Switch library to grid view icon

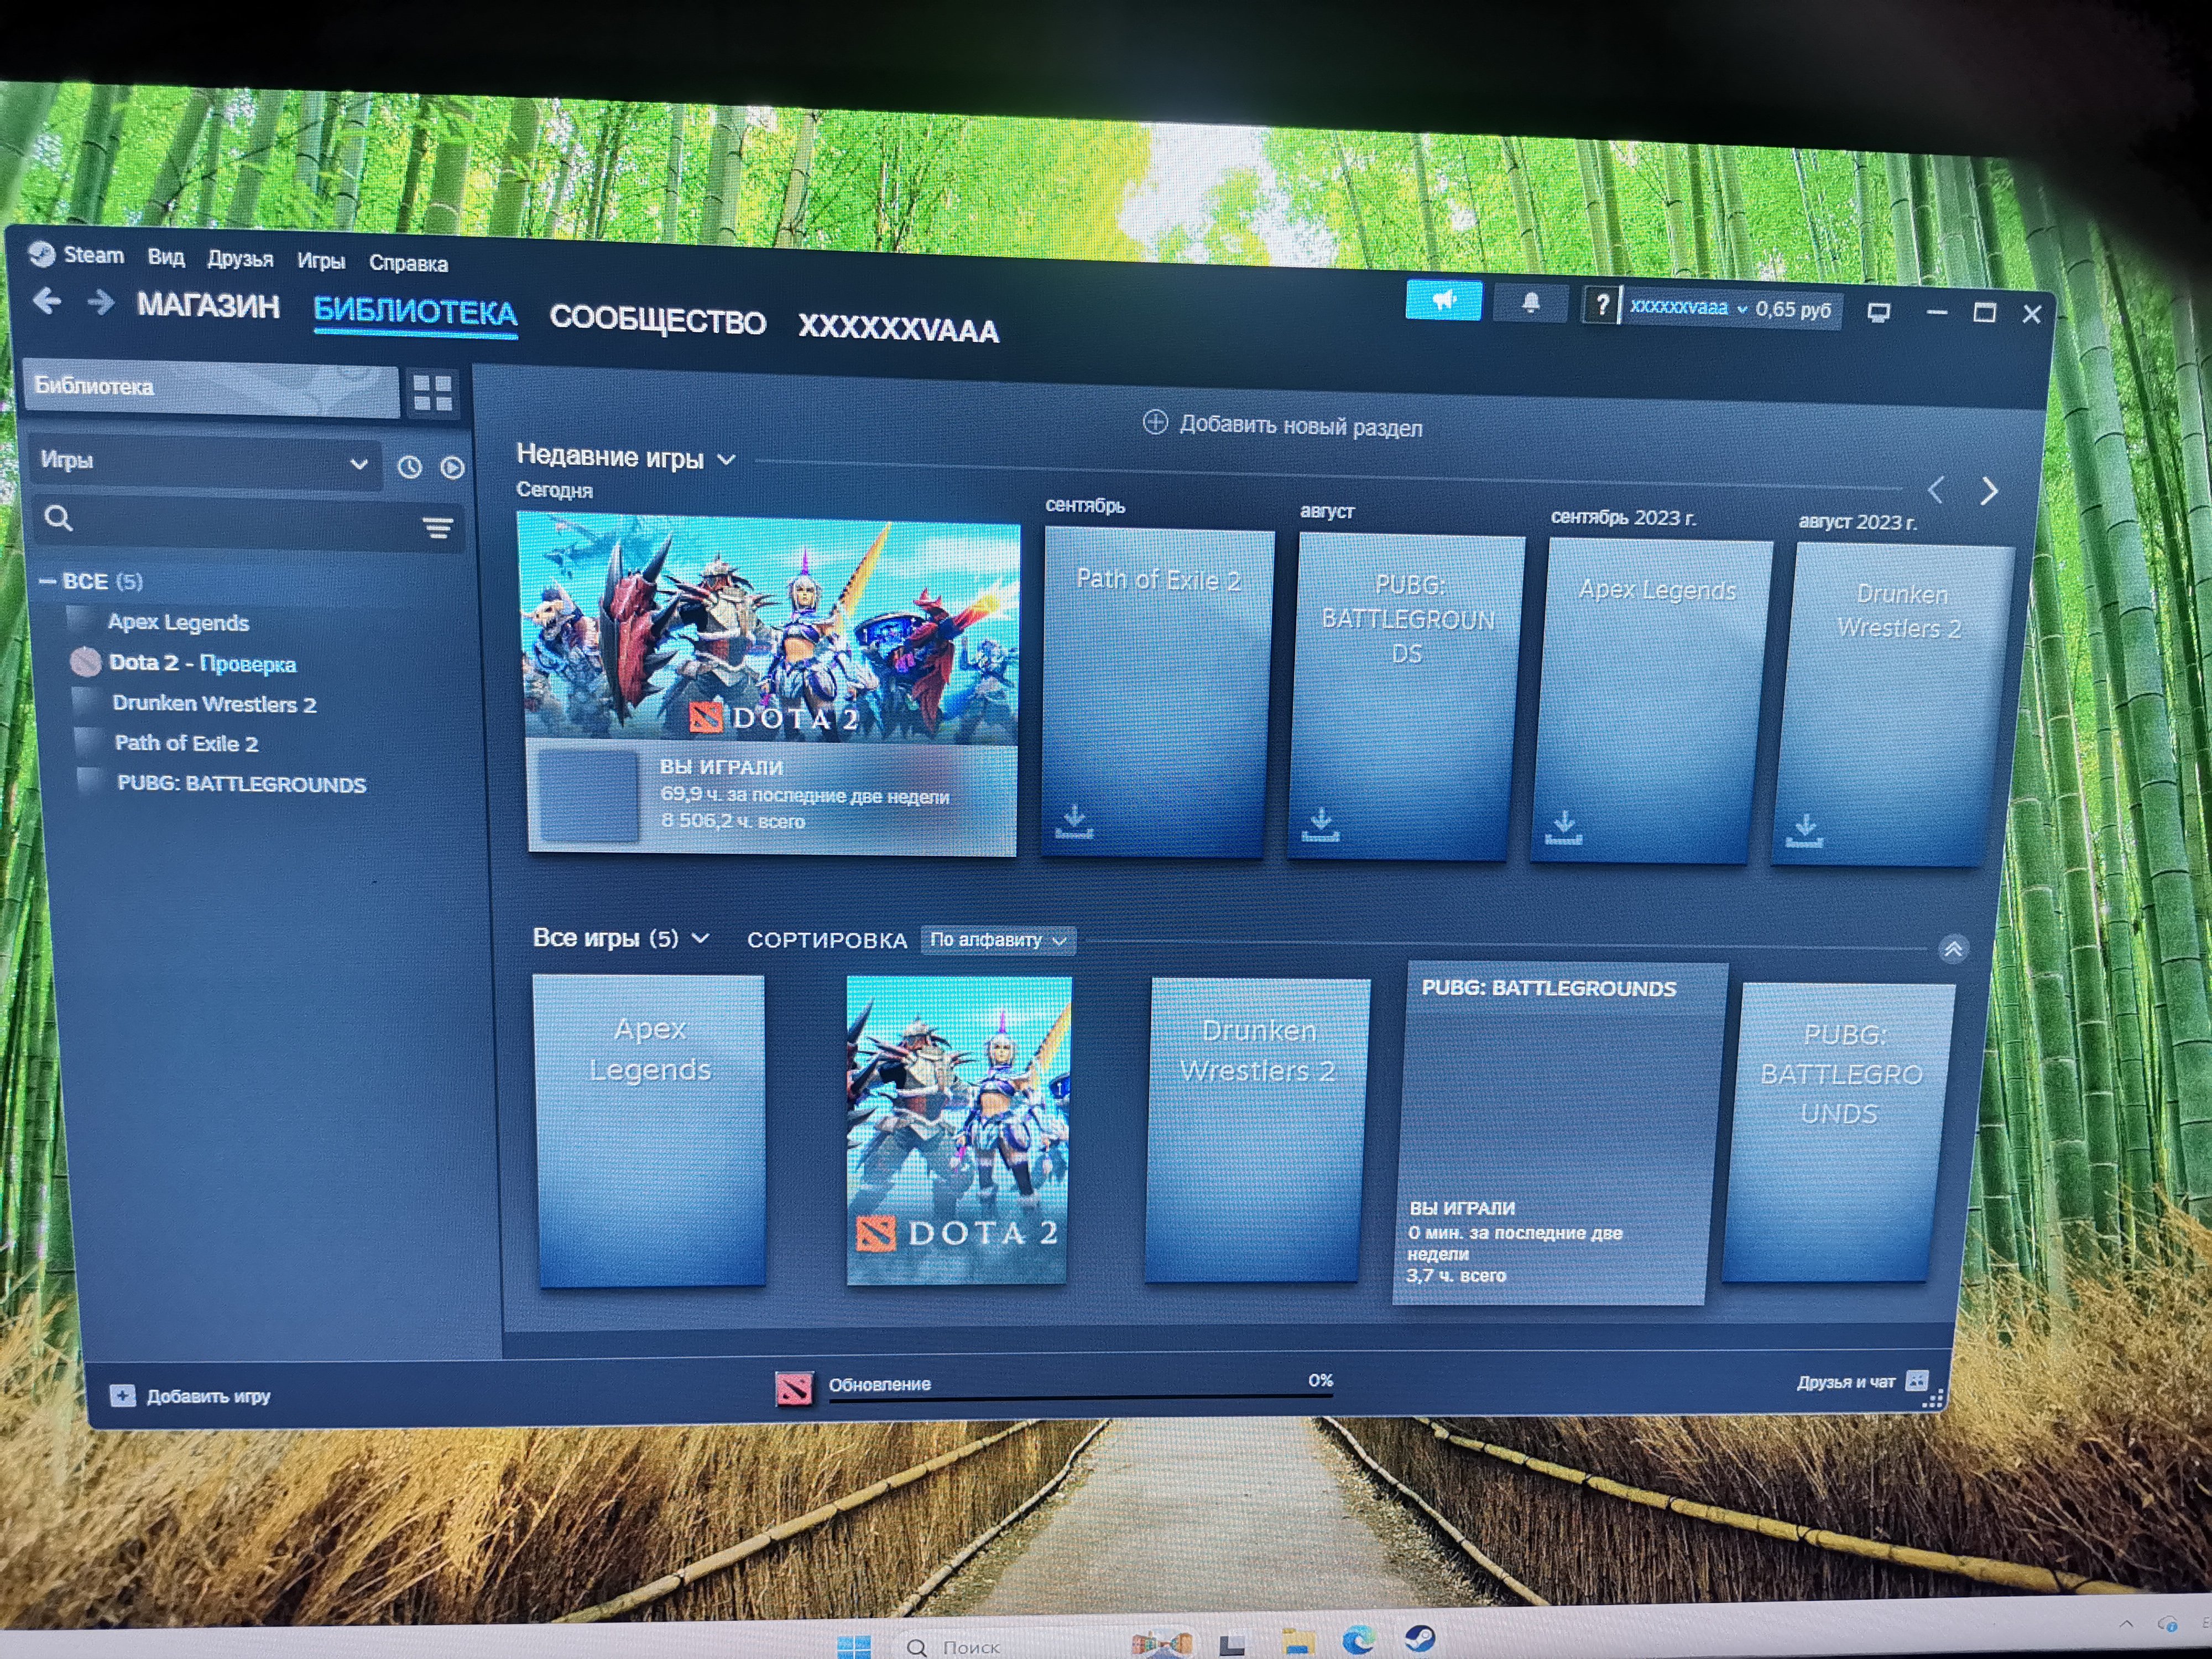coord(432,392)
